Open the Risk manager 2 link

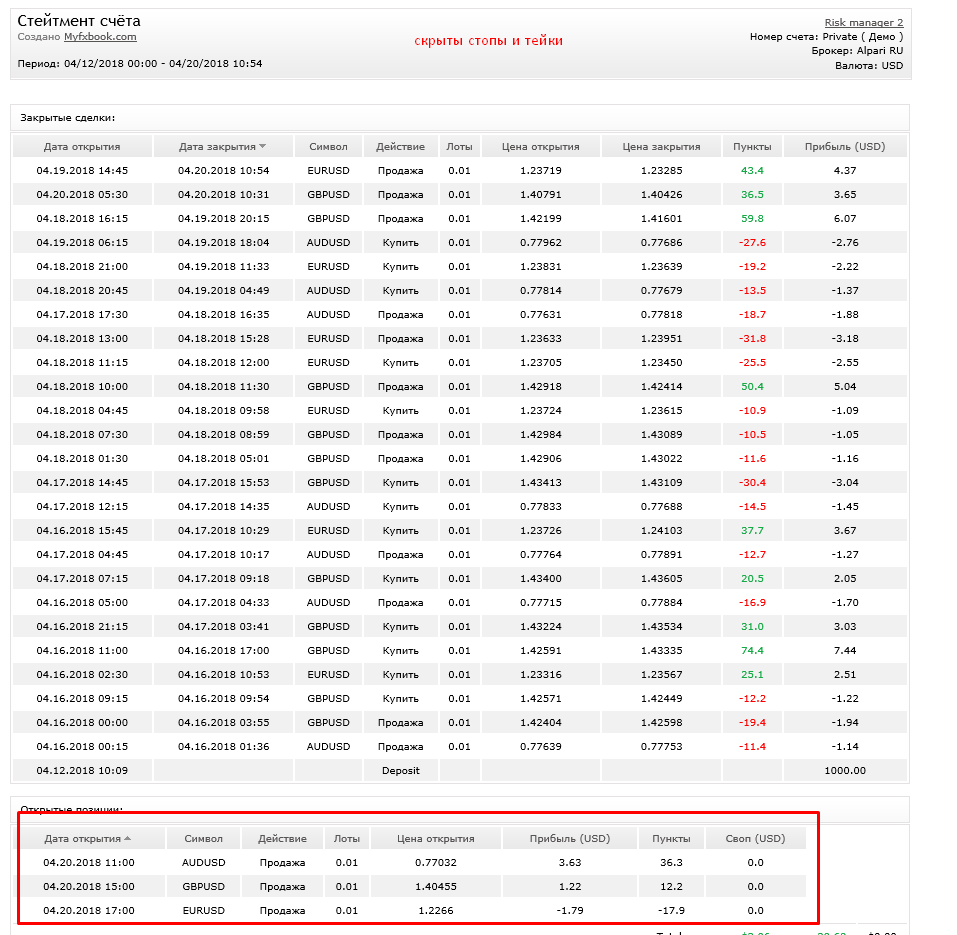864,23
